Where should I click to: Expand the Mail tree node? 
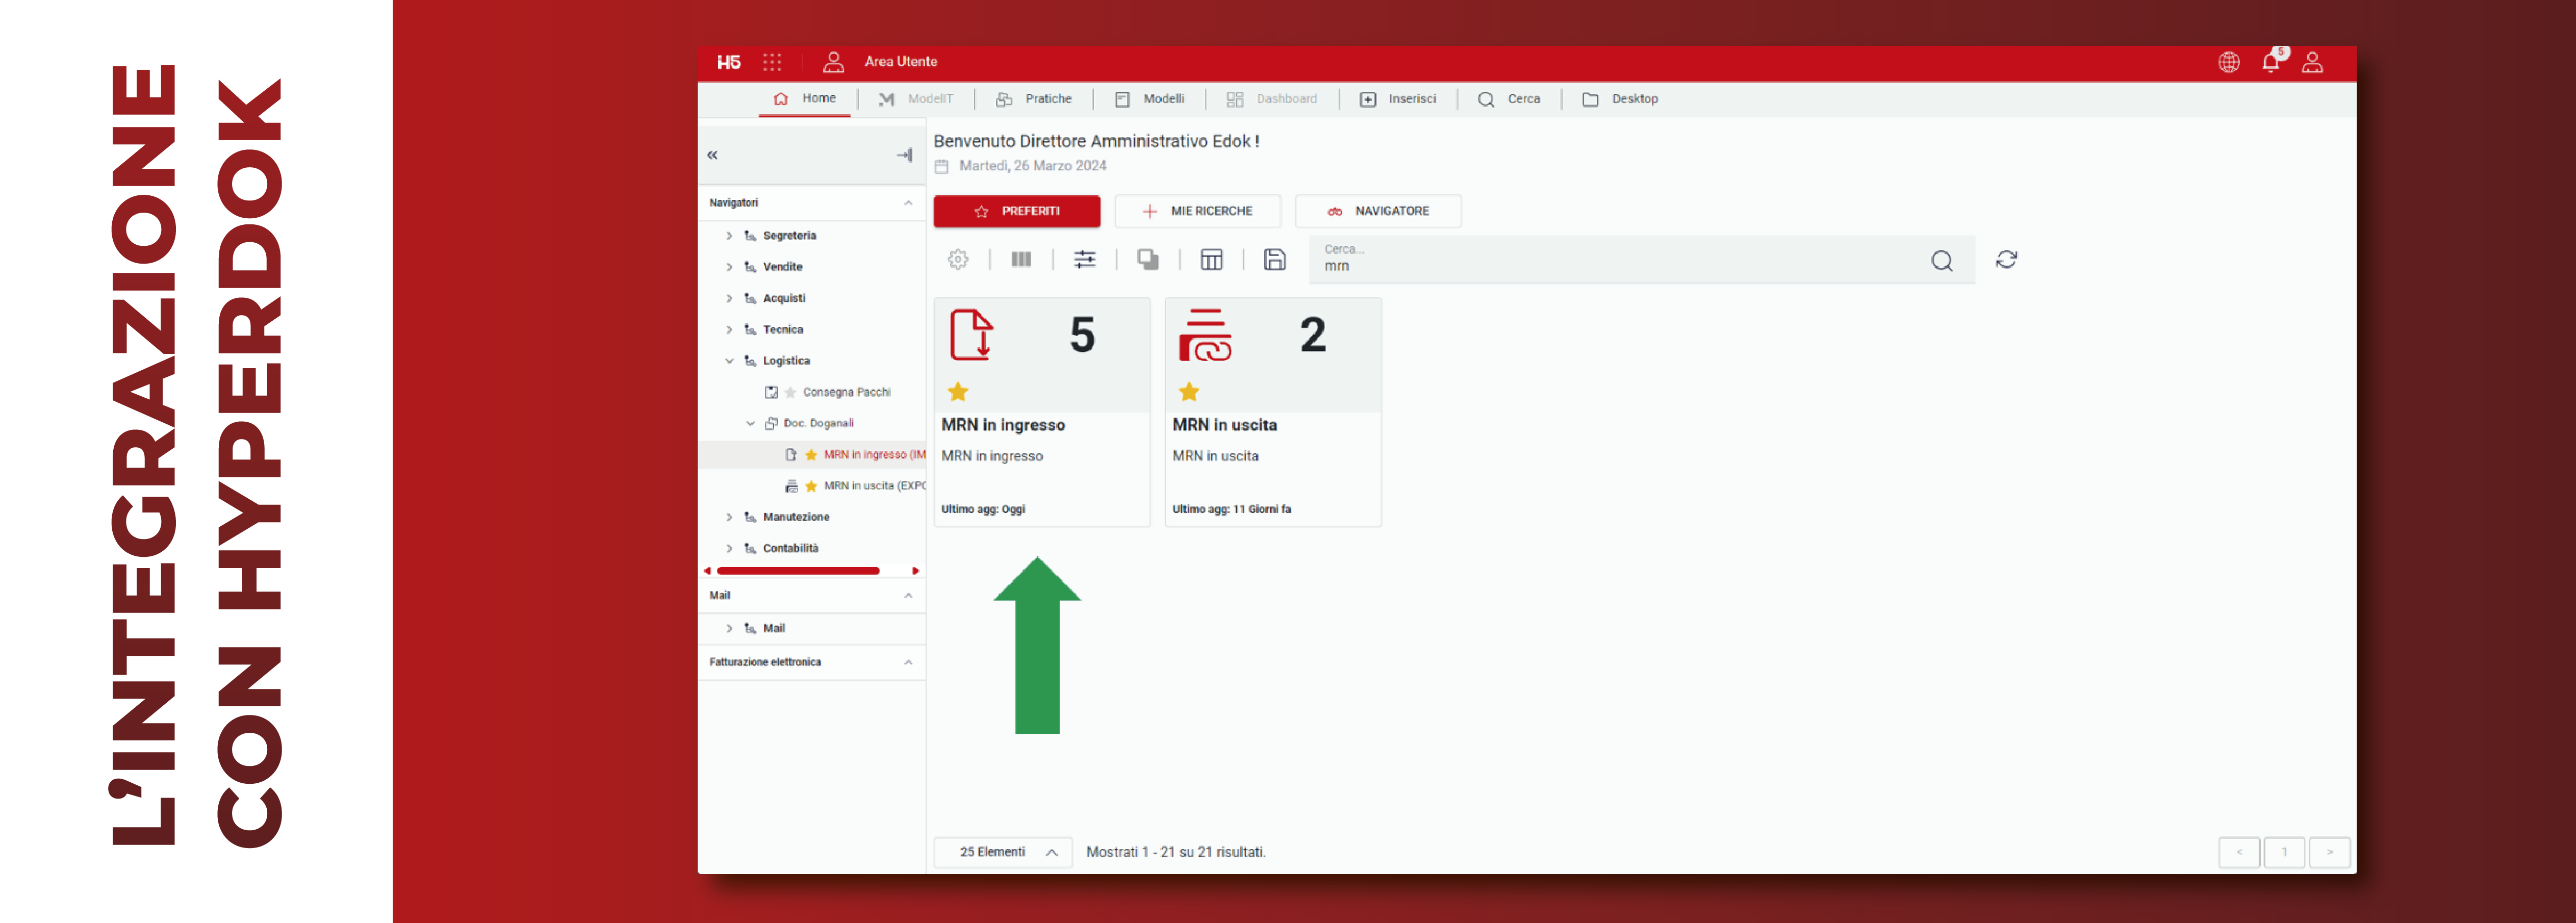pyautogui.click(x=729, y=628)
